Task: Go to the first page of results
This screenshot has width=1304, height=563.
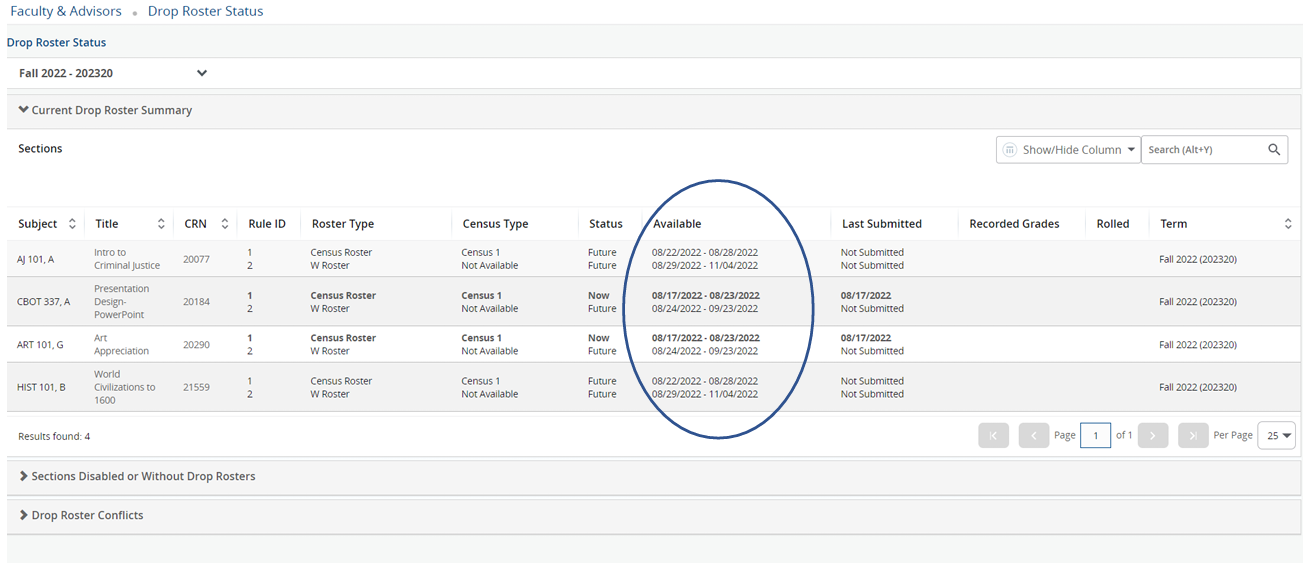Action: 993,435
